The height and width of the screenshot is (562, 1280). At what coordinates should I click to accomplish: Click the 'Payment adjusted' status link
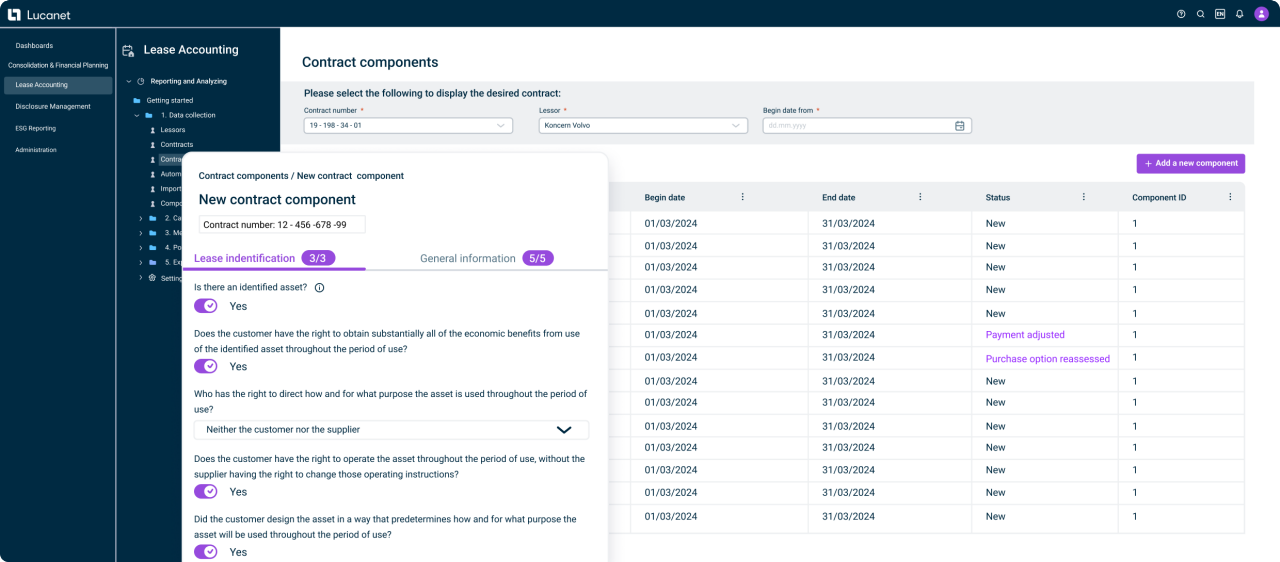point(1024,335)
